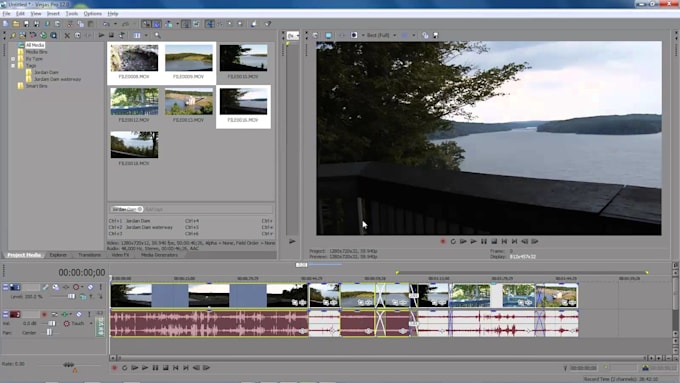Screen dimensions: 680x383
Task: Open the Undo history dropdown arrow
Action: tap(115, 24)
